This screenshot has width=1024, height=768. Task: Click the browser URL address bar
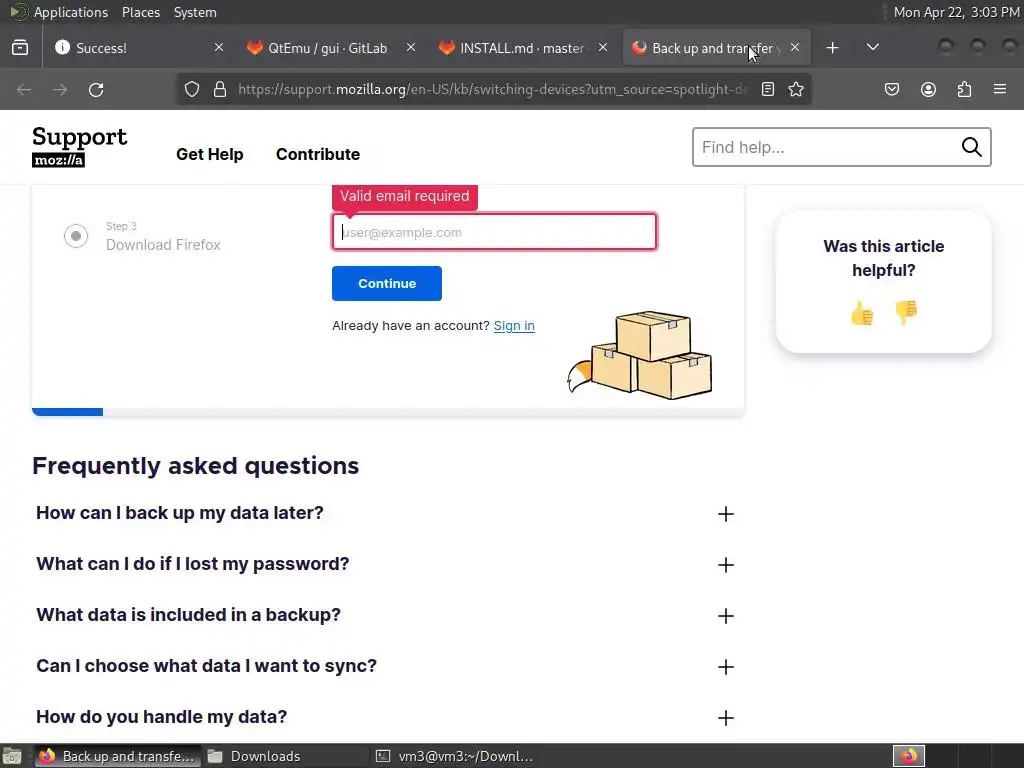[491, 89]
